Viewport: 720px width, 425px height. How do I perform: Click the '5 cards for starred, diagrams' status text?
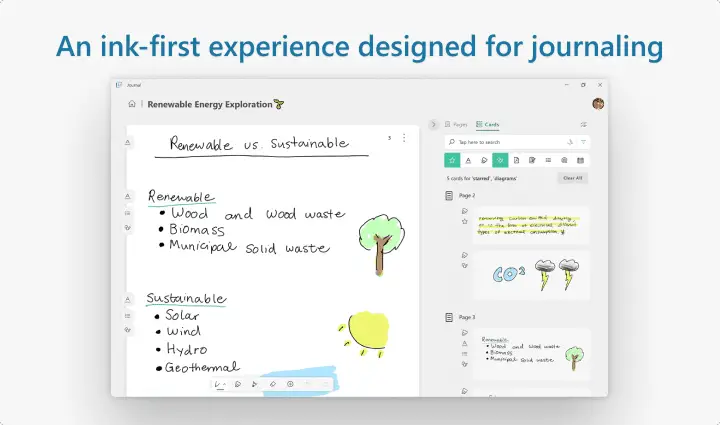482,178
